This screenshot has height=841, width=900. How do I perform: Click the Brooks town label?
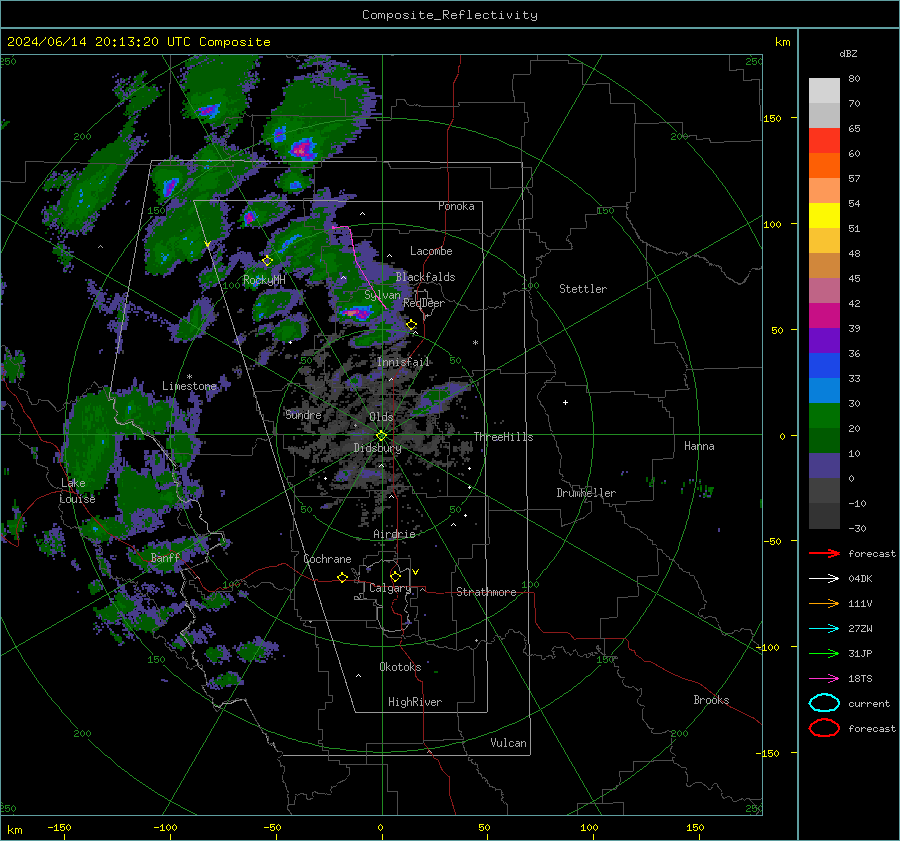[x=711, y=700]
